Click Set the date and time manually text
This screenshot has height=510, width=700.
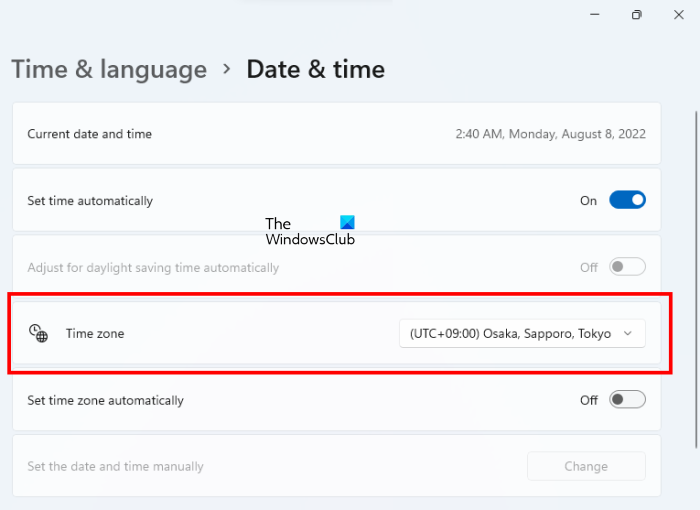coord(115,466)
